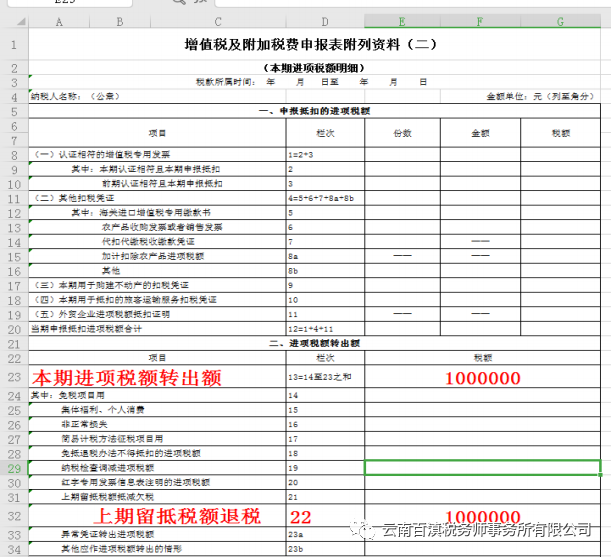Click the cell 加计扣除农产品进项税额
Image resolution: width=611 pixels, height=557 pixels.
pyautogui.click(x=157, y=256)
